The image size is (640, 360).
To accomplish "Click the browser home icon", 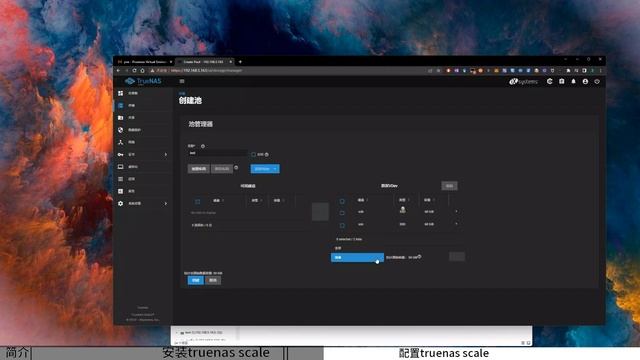I will [x=142, y=71].
